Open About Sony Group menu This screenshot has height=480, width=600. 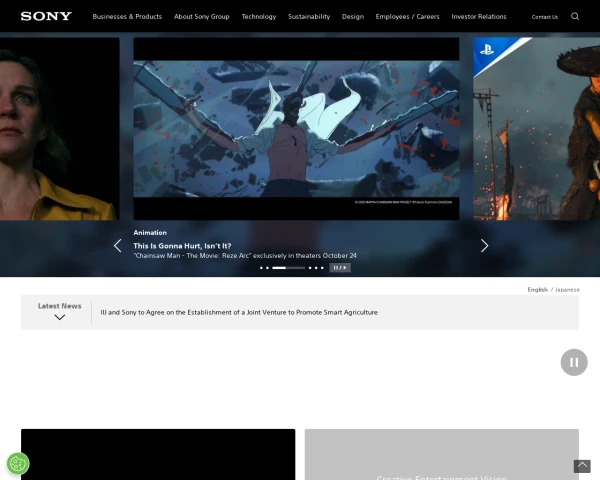tap(202, 16)
